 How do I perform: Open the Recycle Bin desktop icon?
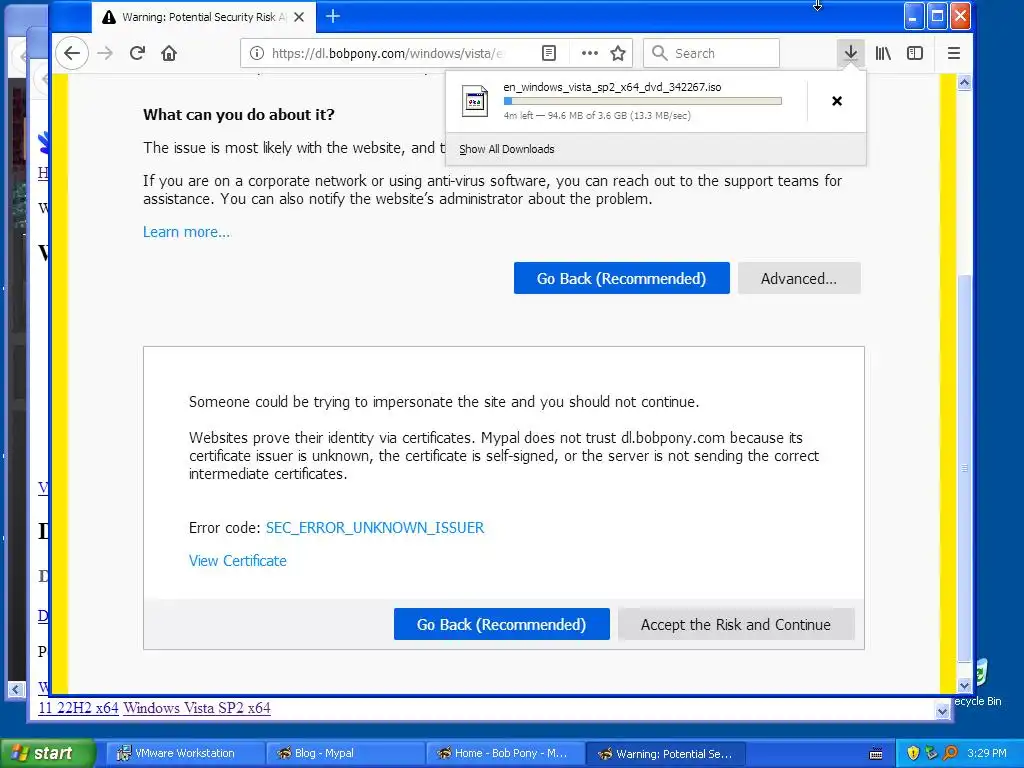[980, 682]
